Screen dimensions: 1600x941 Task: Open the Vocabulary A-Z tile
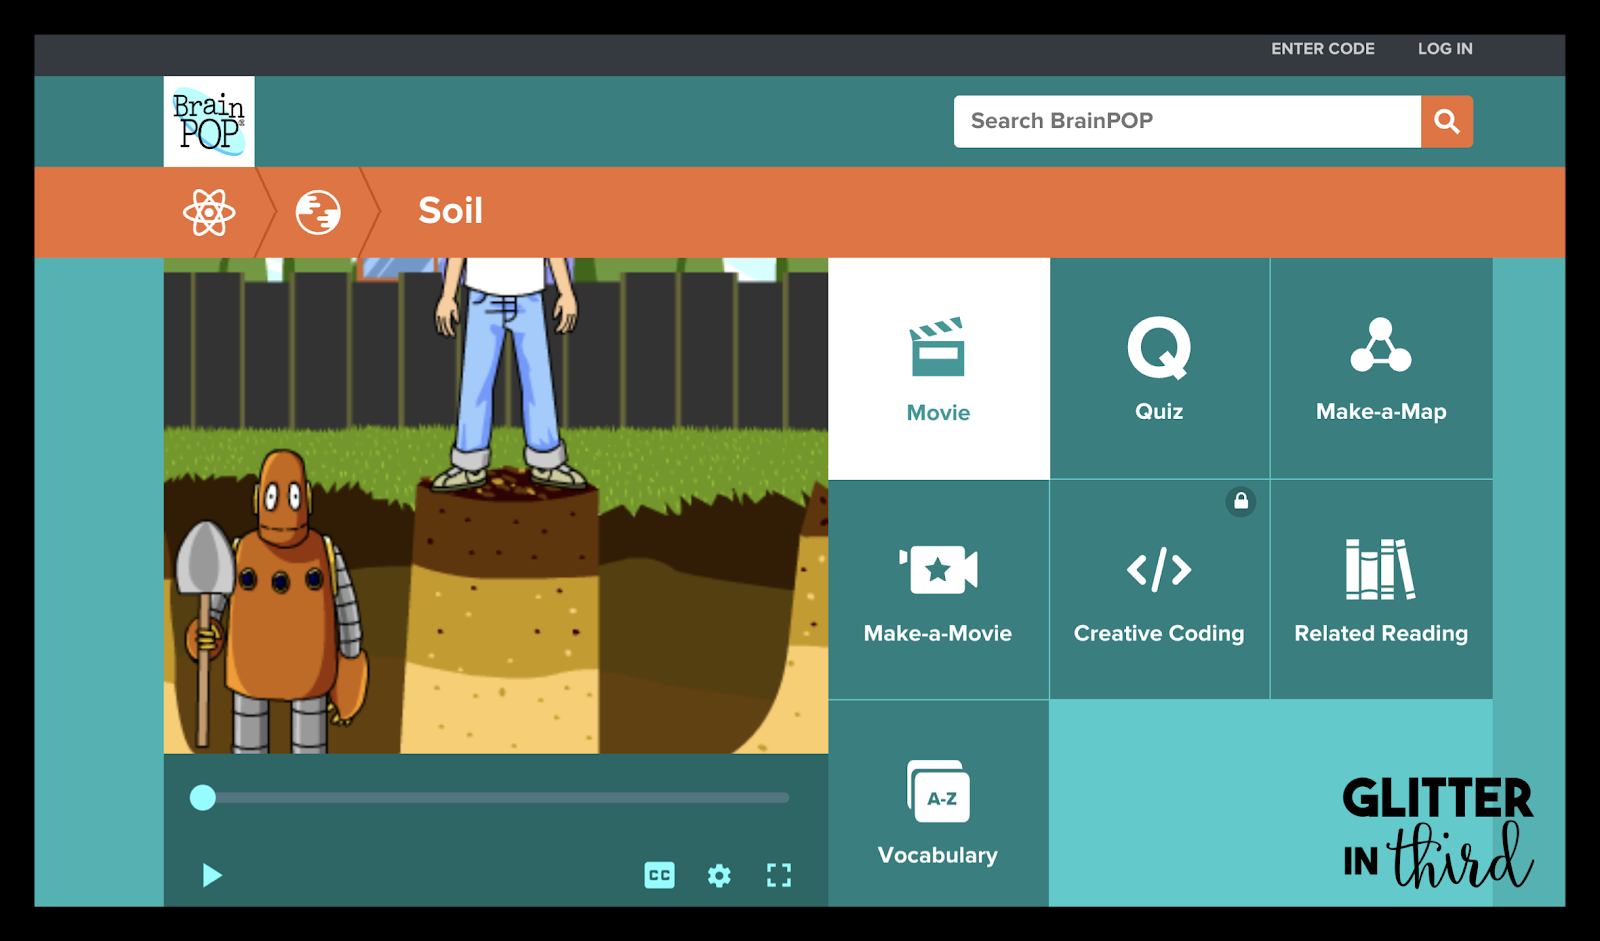[939, 803]
